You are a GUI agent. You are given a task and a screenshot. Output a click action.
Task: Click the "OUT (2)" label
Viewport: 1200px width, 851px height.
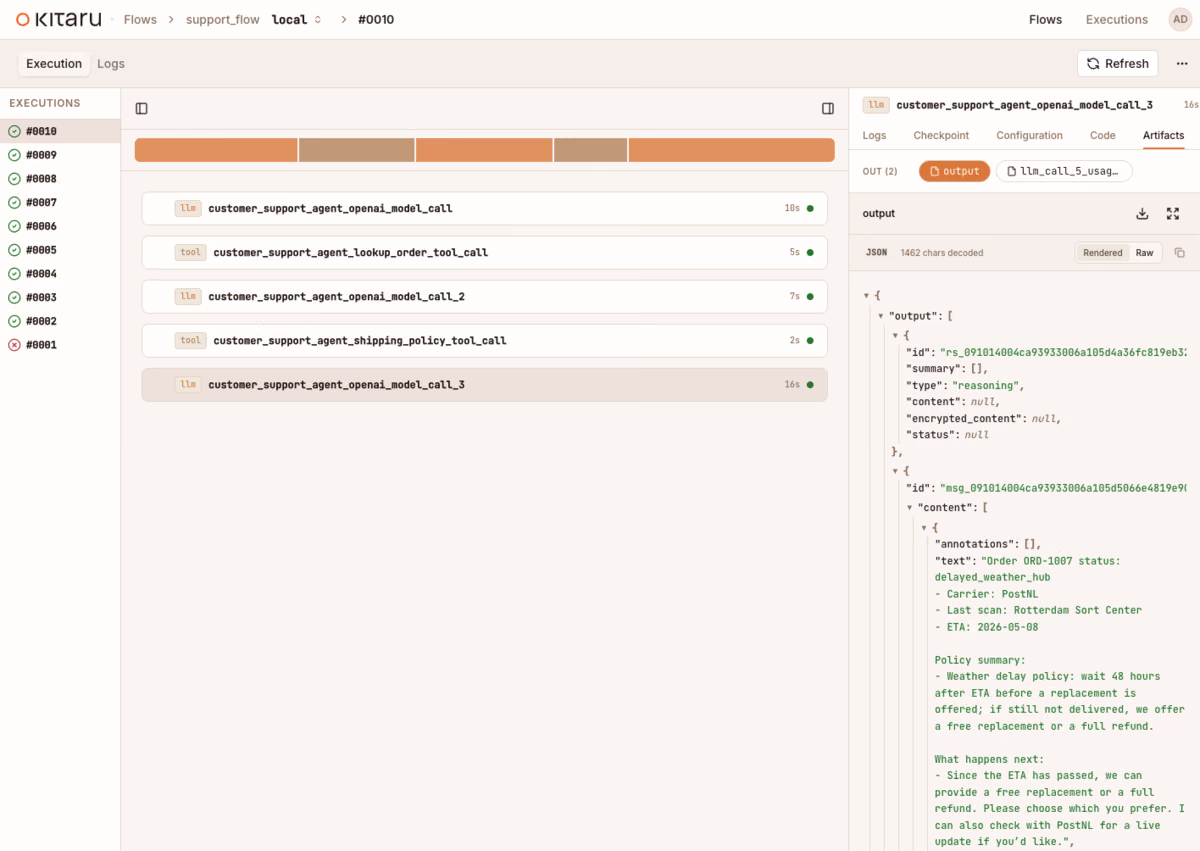click(x=880, y=172)
